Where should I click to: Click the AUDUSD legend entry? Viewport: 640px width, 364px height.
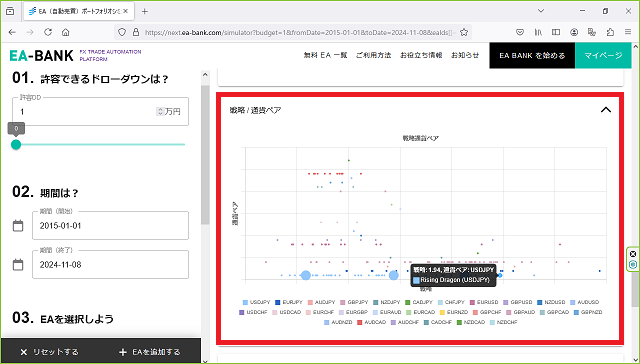pyautogui.click(x=584, y=302)
